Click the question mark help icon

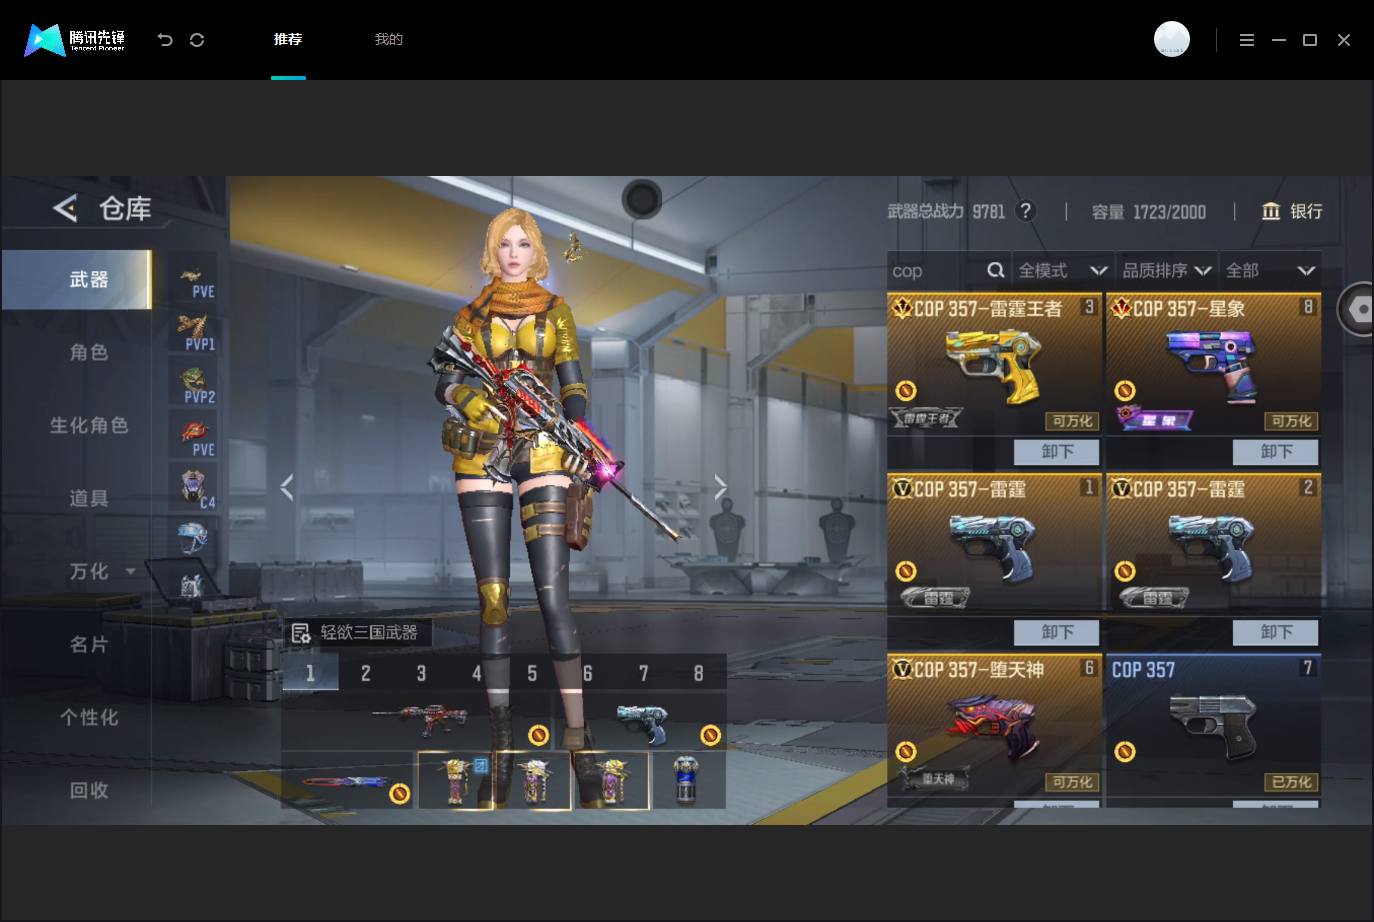click(1025, 211)
